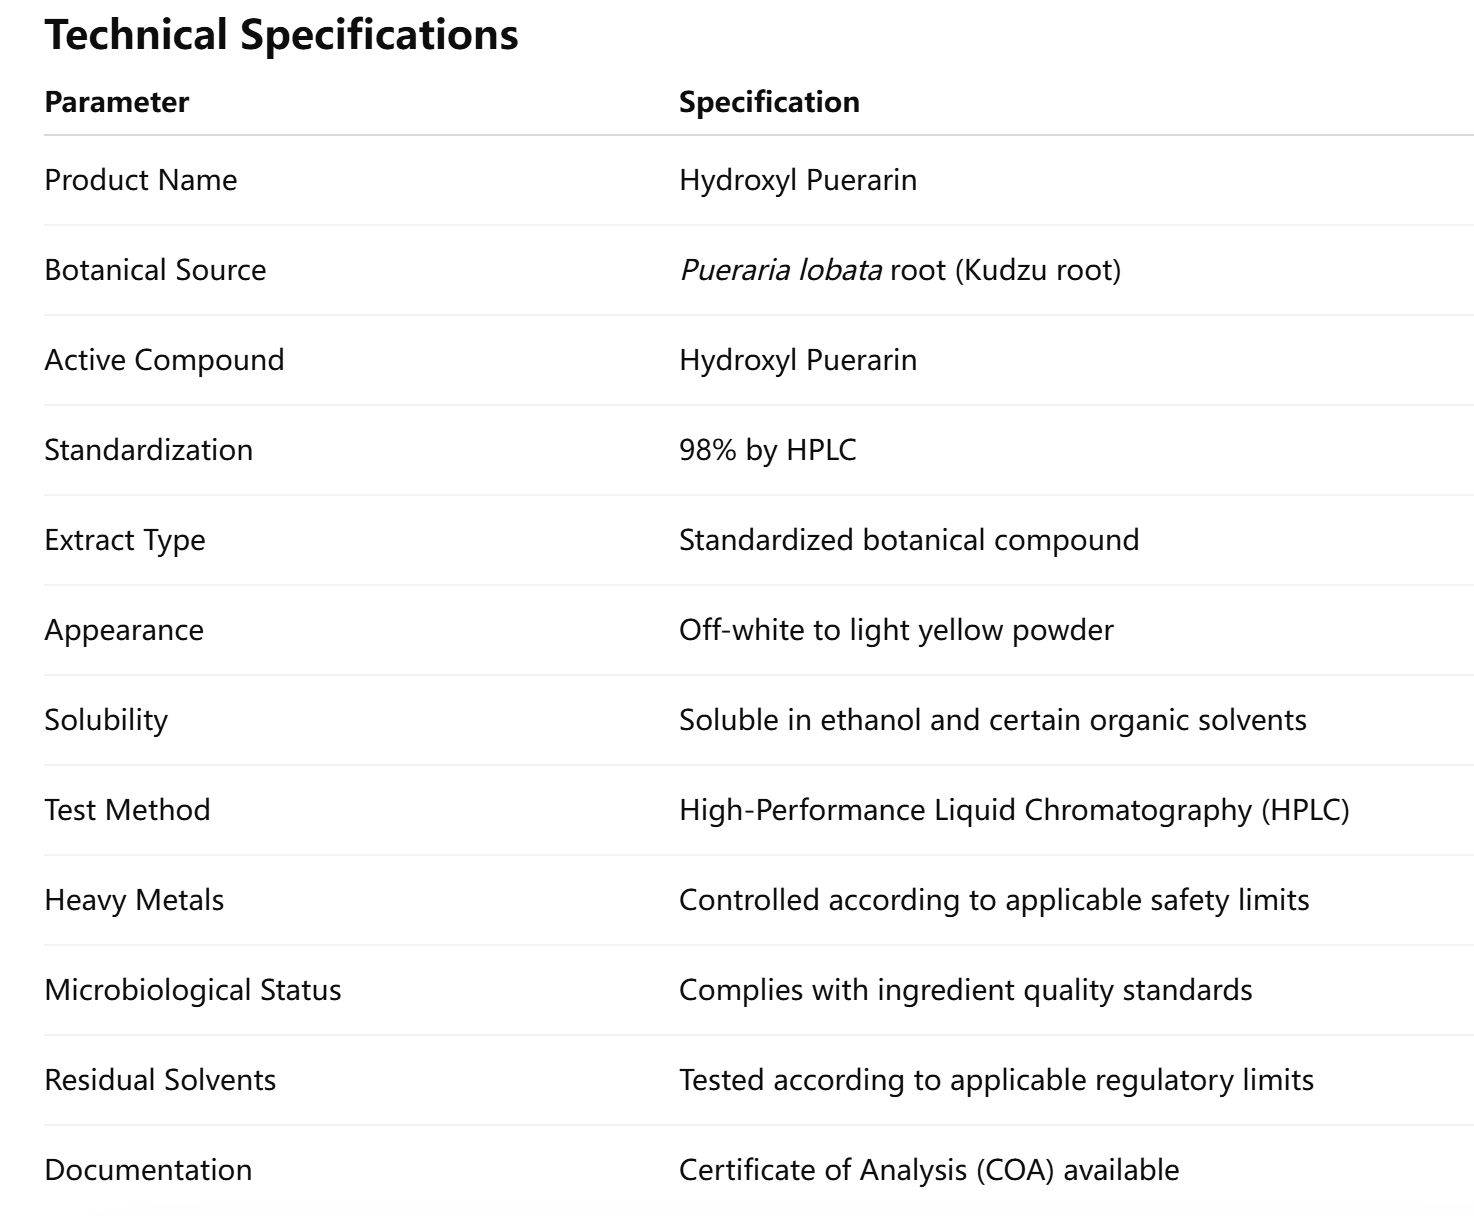
Task: Click the Microbiological Status label
Action: [x=193, y=990]
